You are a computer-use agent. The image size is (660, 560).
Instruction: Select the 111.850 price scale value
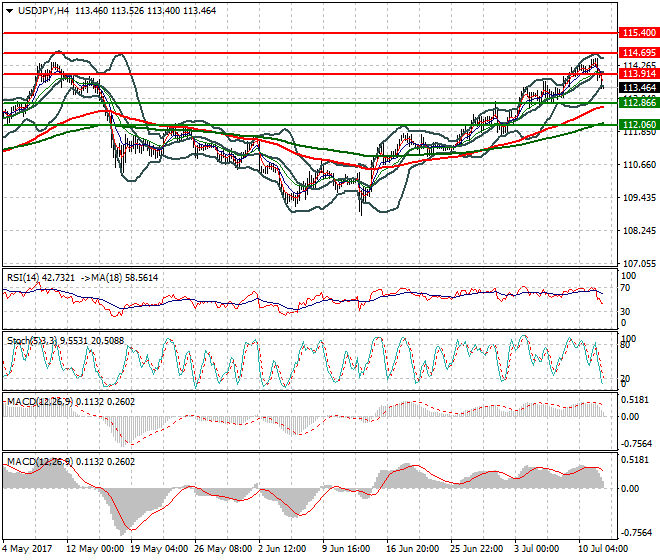[639, 132]
